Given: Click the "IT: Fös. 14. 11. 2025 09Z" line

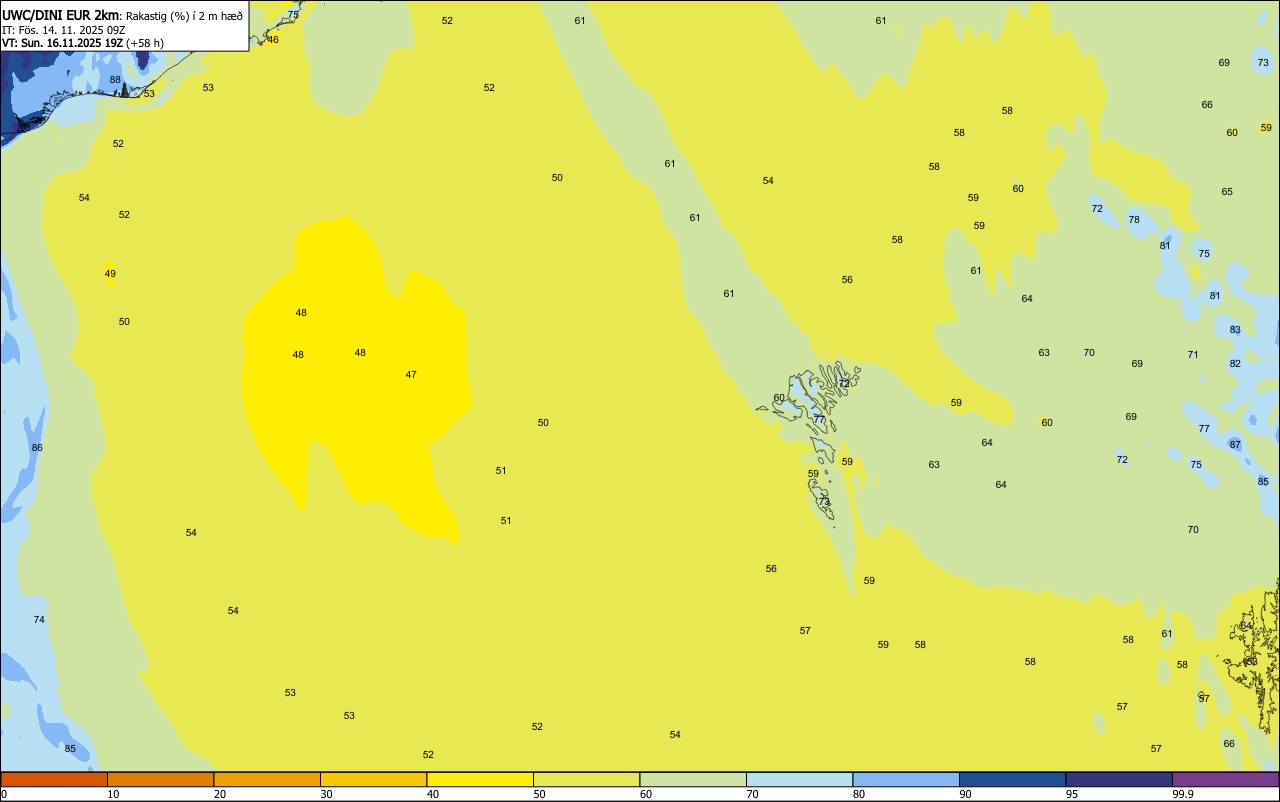Looking at the screenshot, I should 63,30.
